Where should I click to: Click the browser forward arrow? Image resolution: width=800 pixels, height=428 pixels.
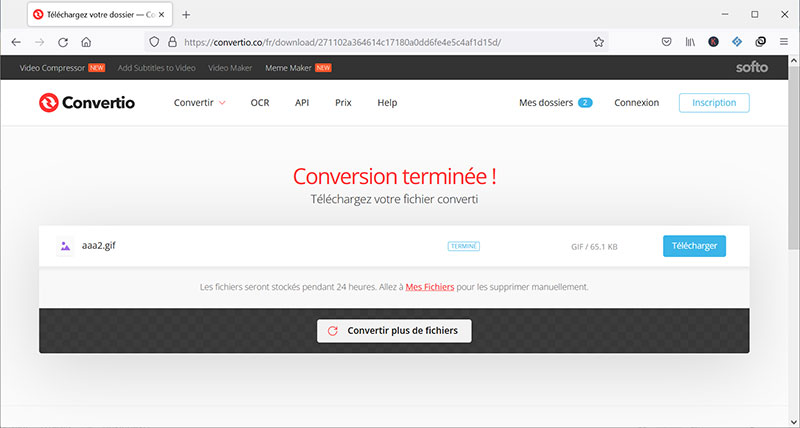39,42
